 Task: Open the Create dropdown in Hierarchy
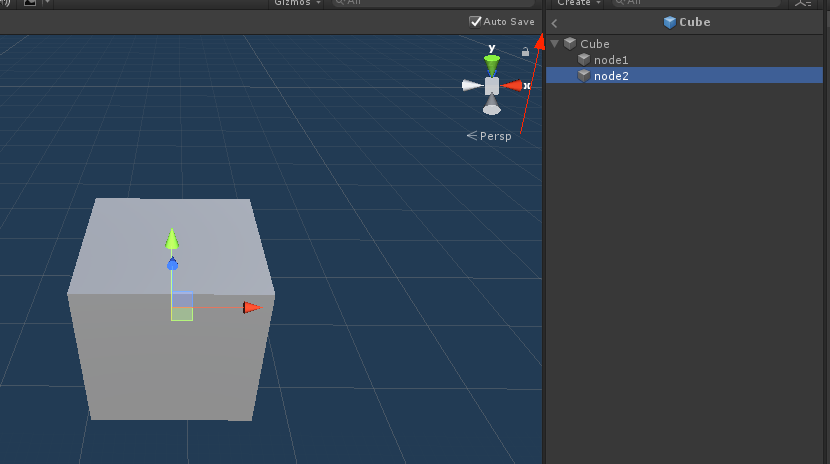(579, 3)
